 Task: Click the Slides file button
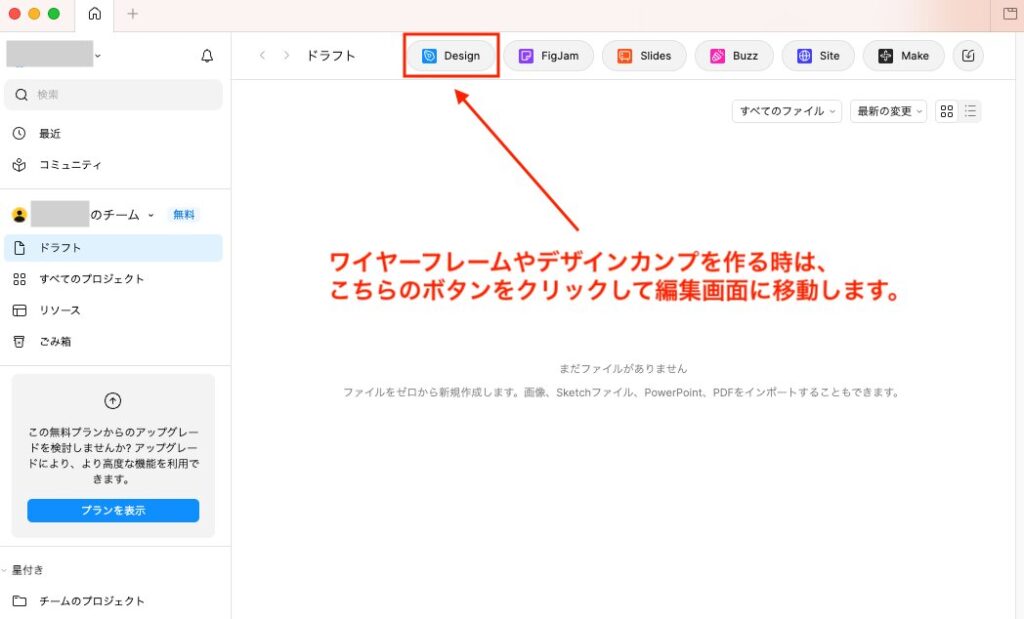click(643, 56)
